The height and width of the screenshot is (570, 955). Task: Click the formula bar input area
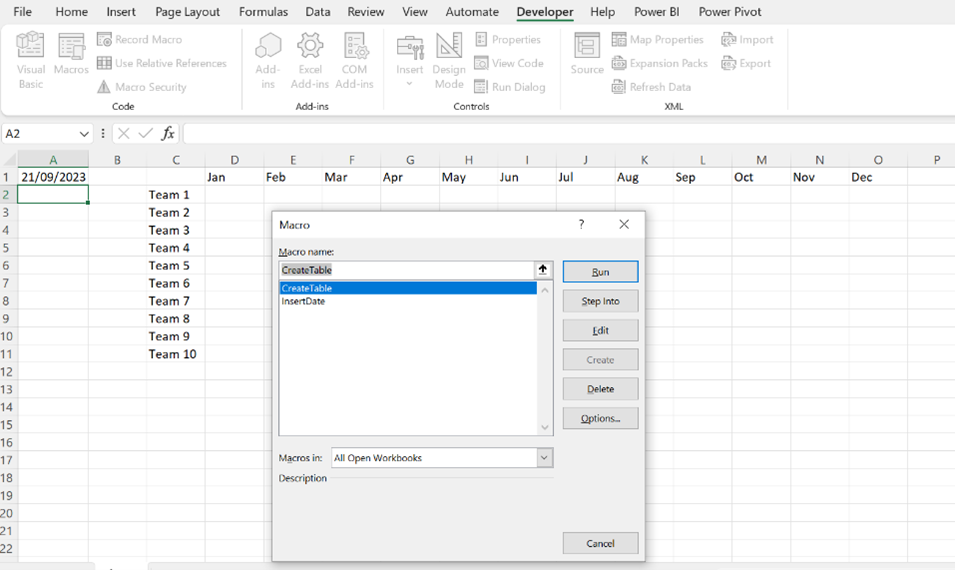tap(568, 133)
